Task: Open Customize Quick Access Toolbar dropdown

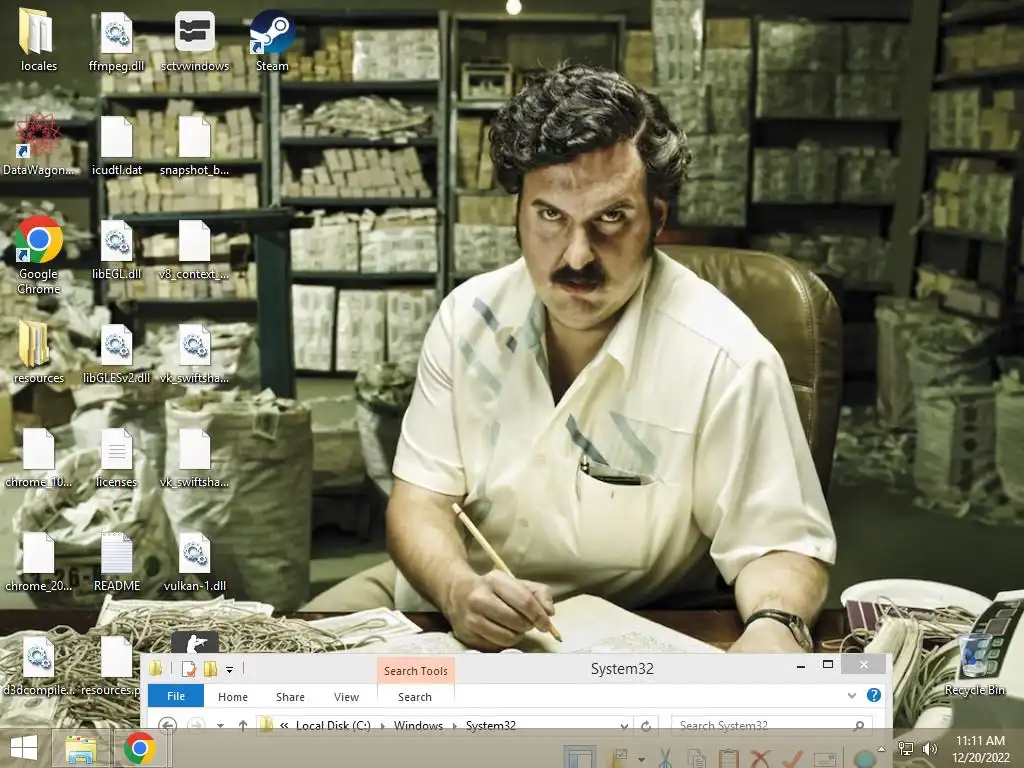Action: point(229,669)
